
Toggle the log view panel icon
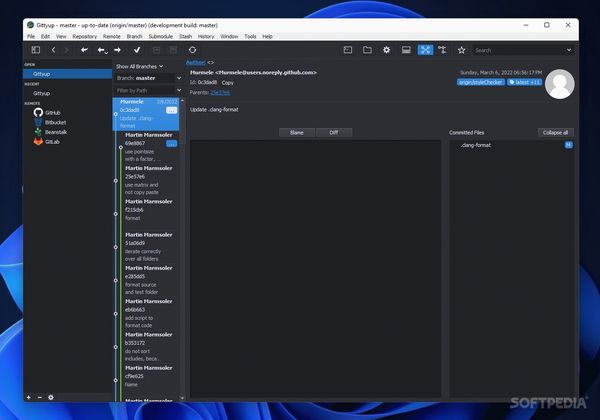coord(406,49)
